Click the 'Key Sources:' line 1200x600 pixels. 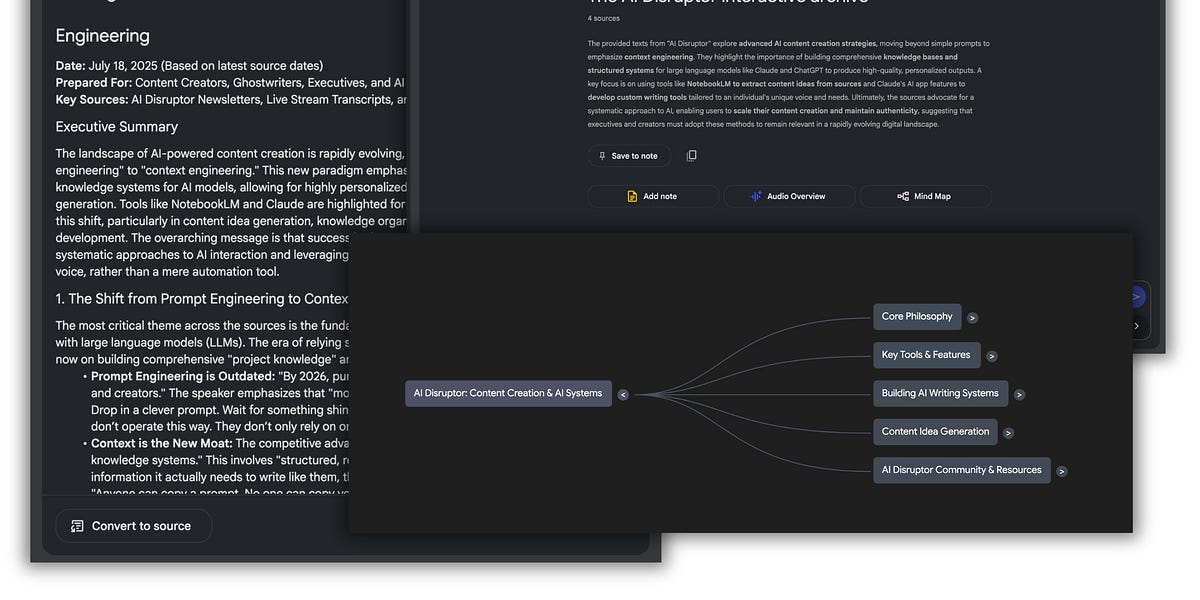click(231, 100)
